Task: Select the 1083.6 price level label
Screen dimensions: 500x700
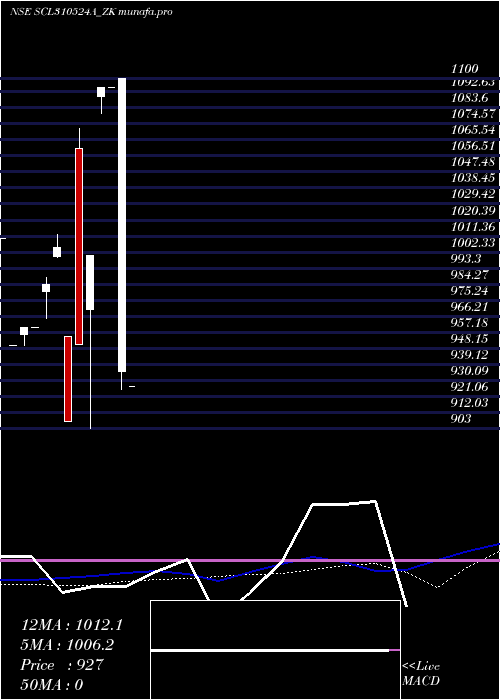Action: (469, 98)
